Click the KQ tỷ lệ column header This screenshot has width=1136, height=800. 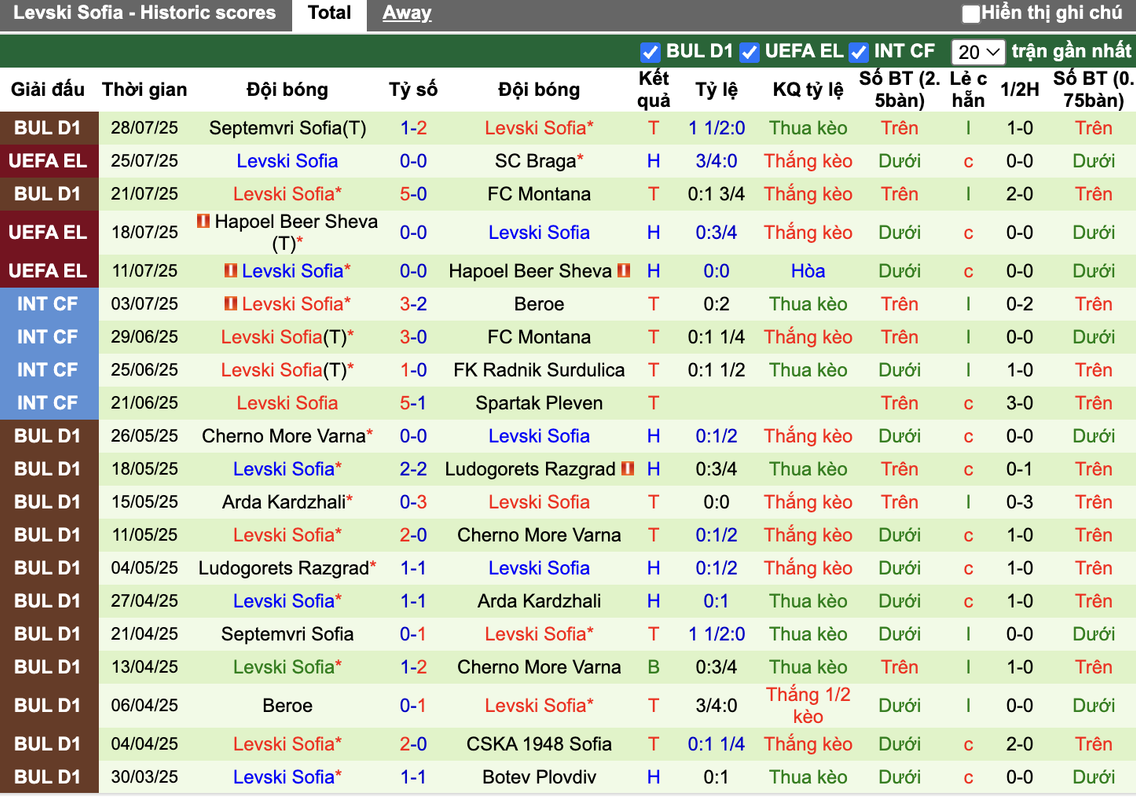808,90
